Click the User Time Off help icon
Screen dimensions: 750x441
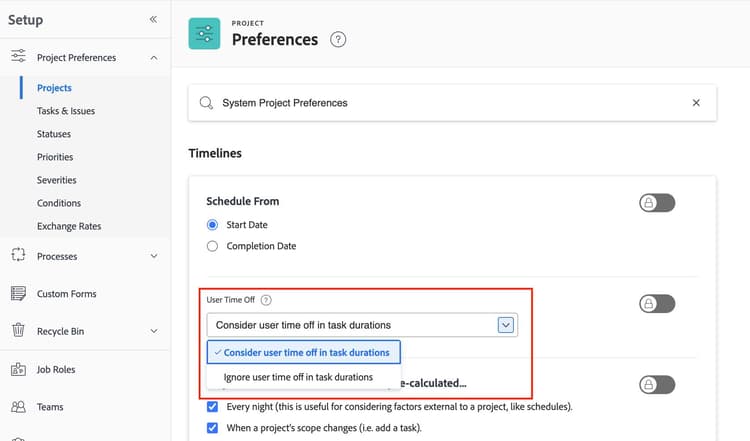coord(266,299)
